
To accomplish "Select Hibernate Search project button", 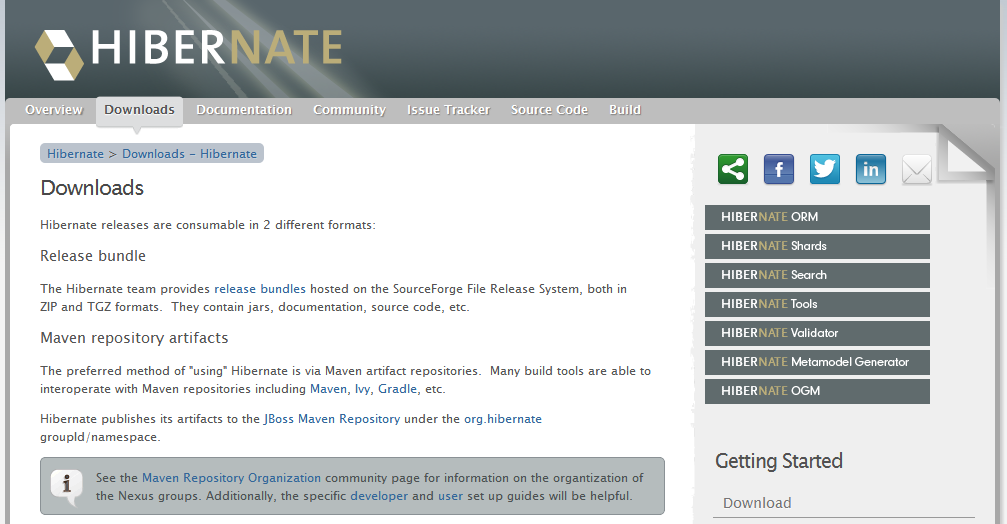I will (x=817, y=275).
